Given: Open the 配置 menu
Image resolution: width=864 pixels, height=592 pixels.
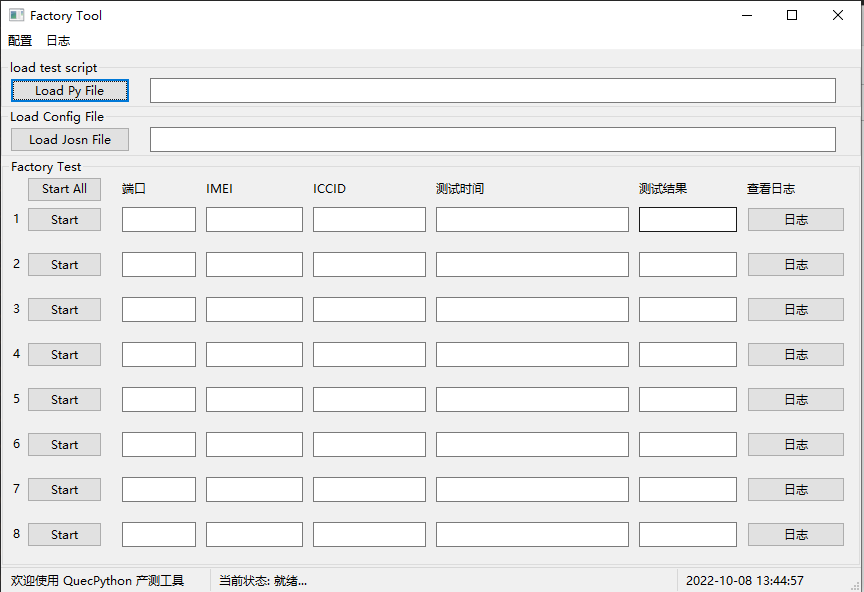Looking at the screenshot, I should (x=20, y=41).
